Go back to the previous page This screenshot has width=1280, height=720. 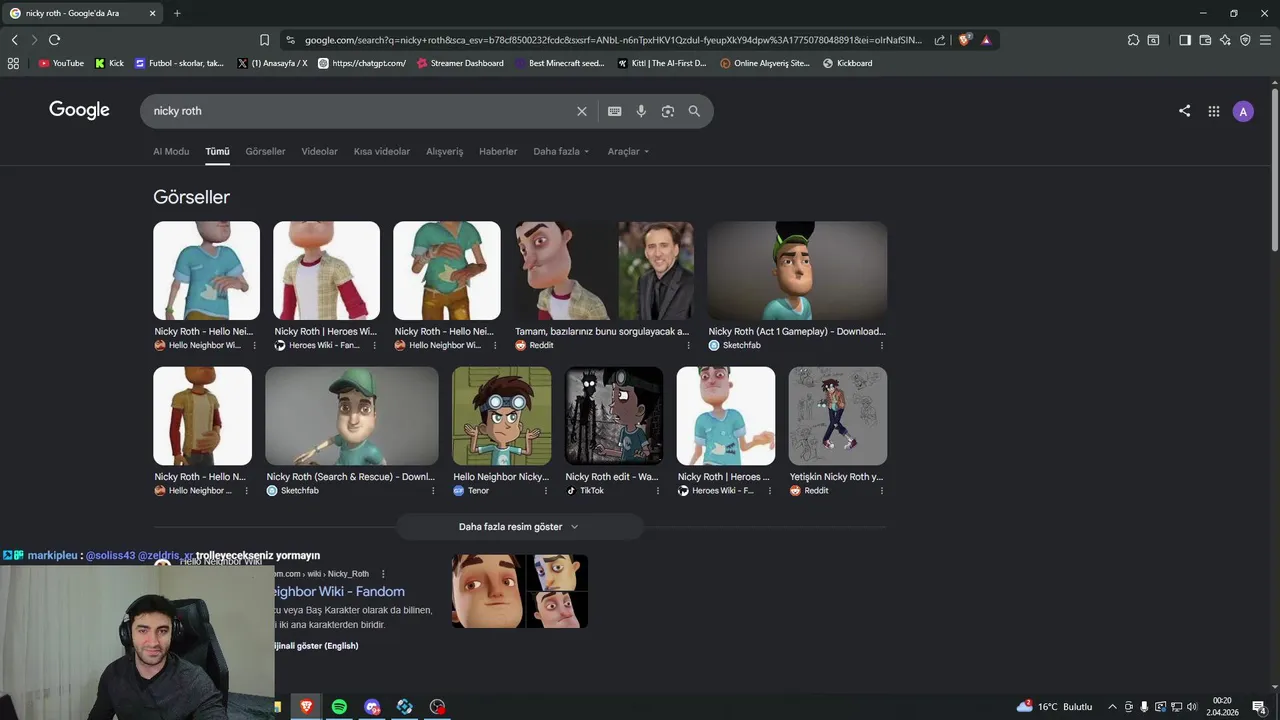coord(14,40)
